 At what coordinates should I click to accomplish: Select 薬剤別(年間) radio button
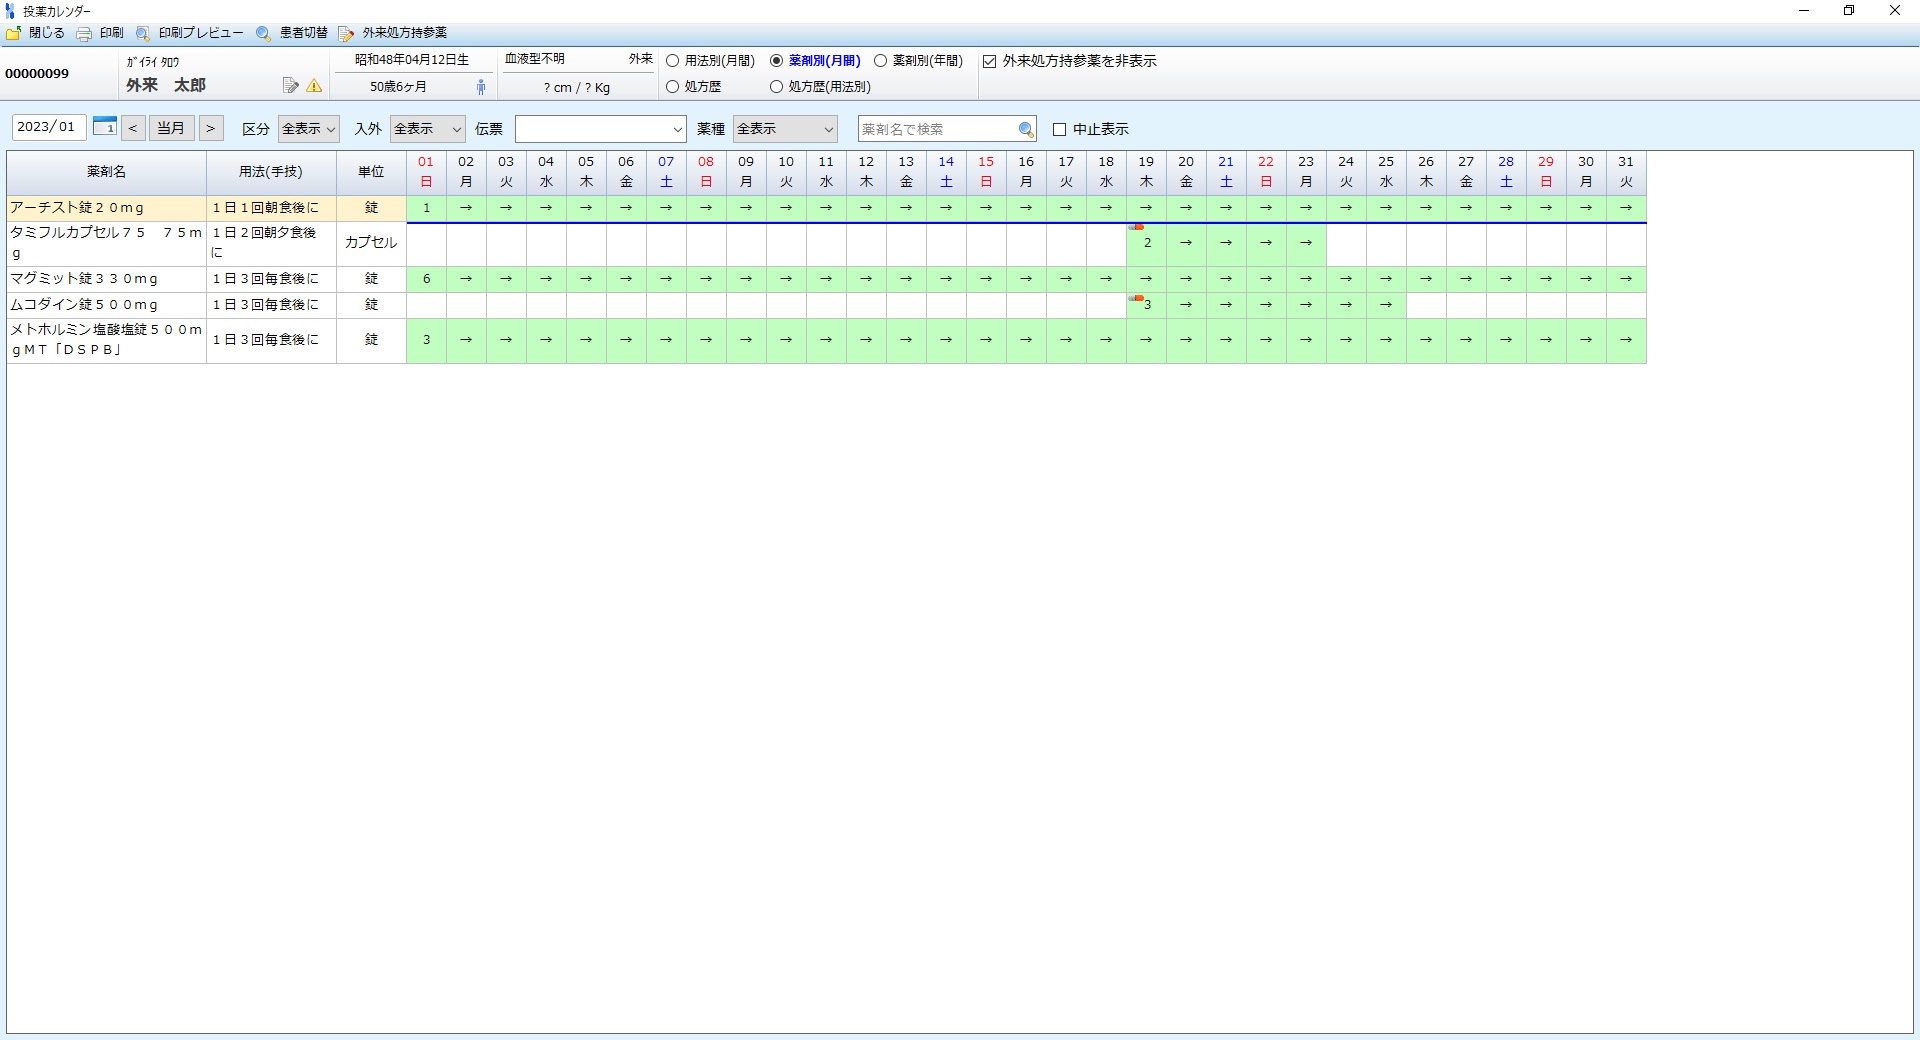[x=881, y=61]
